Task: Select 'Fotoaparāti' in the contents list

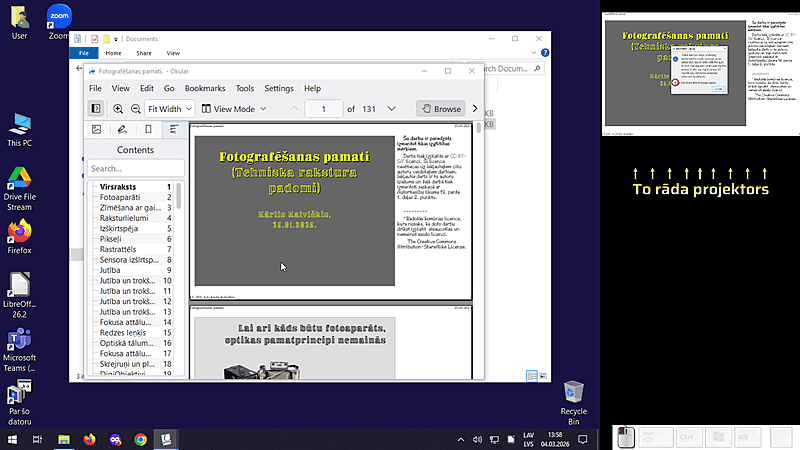Action: [x=120, y=198]
